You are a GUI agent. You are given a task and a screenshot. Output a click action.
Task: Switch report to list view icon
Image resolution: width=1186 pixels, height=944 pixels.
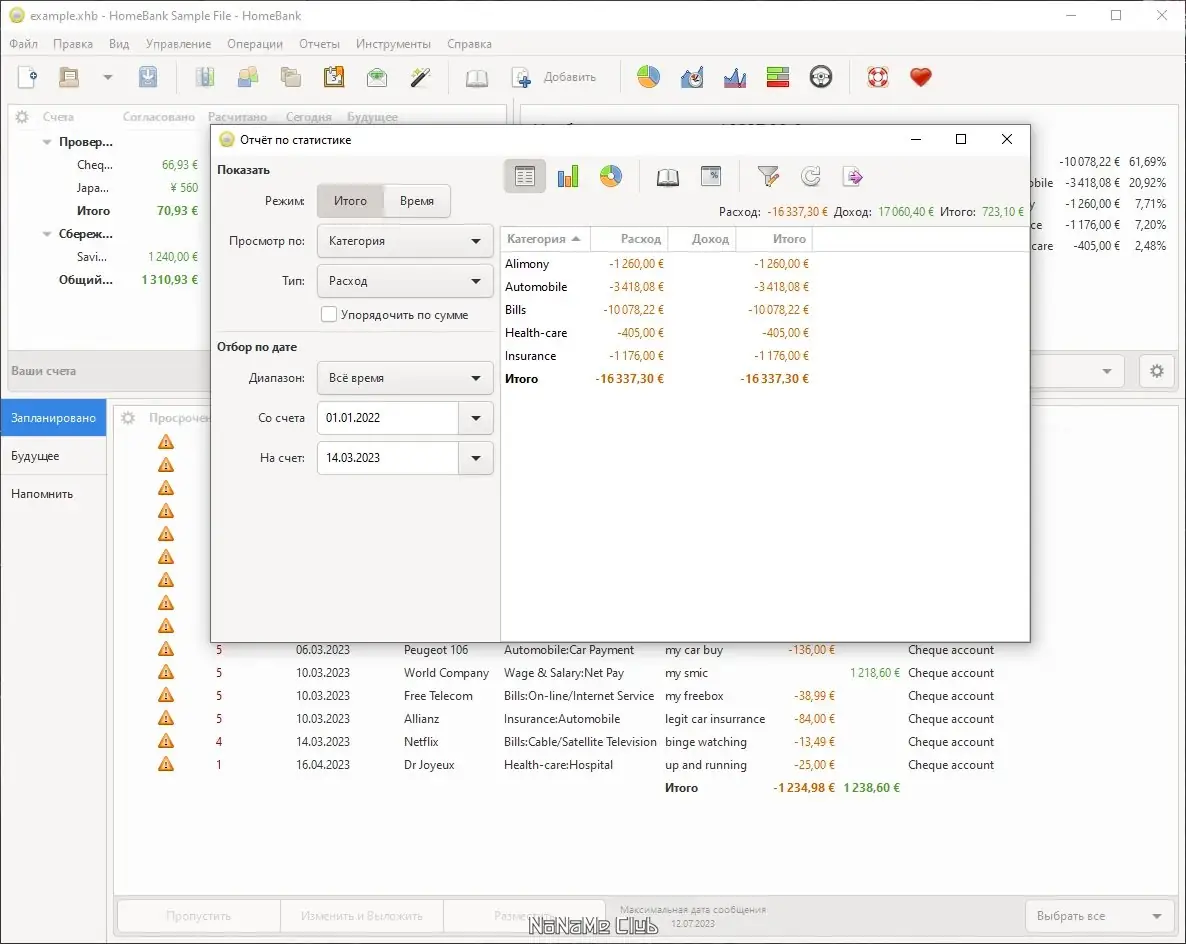click(x=525, y=177)
